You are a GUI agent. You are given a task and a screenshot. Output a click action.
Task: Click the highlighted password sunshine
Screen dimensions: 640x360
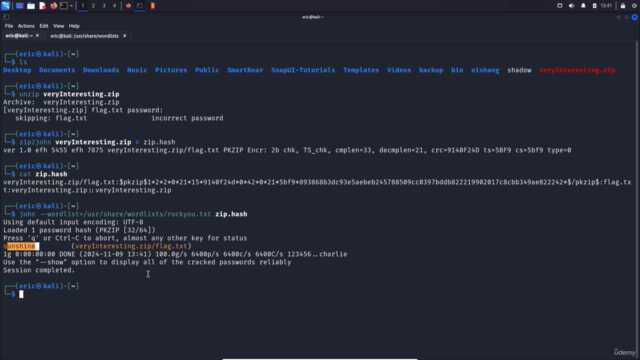click(21, 246)
